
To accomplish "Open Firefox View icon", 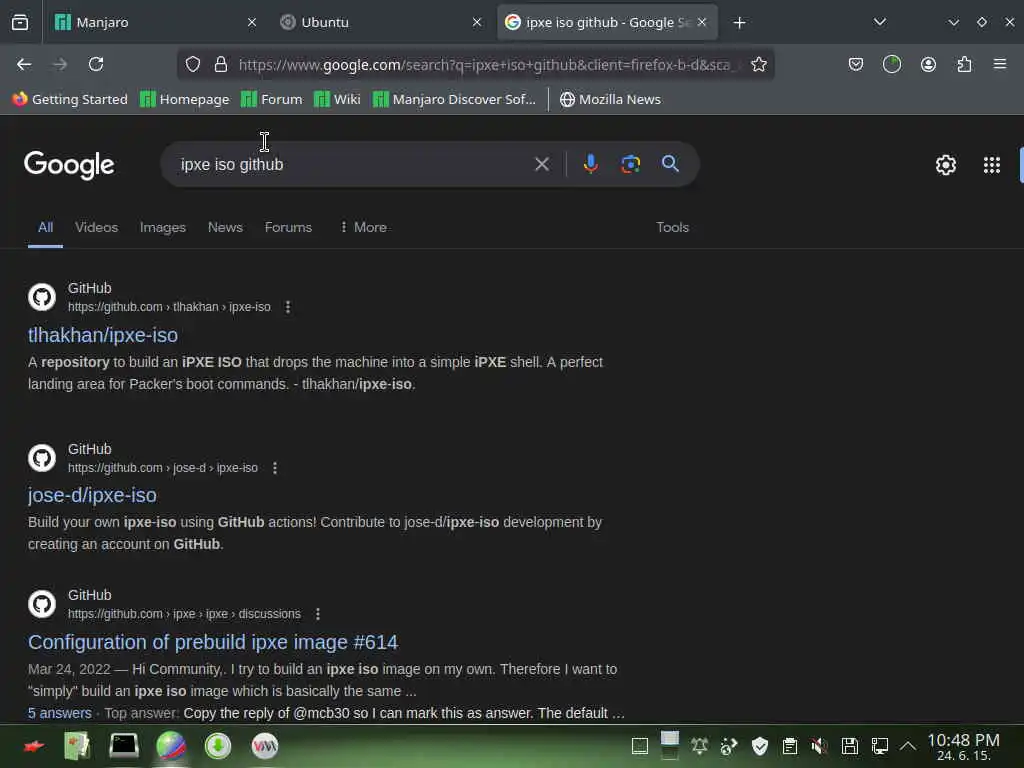I will tap(20, 22).
